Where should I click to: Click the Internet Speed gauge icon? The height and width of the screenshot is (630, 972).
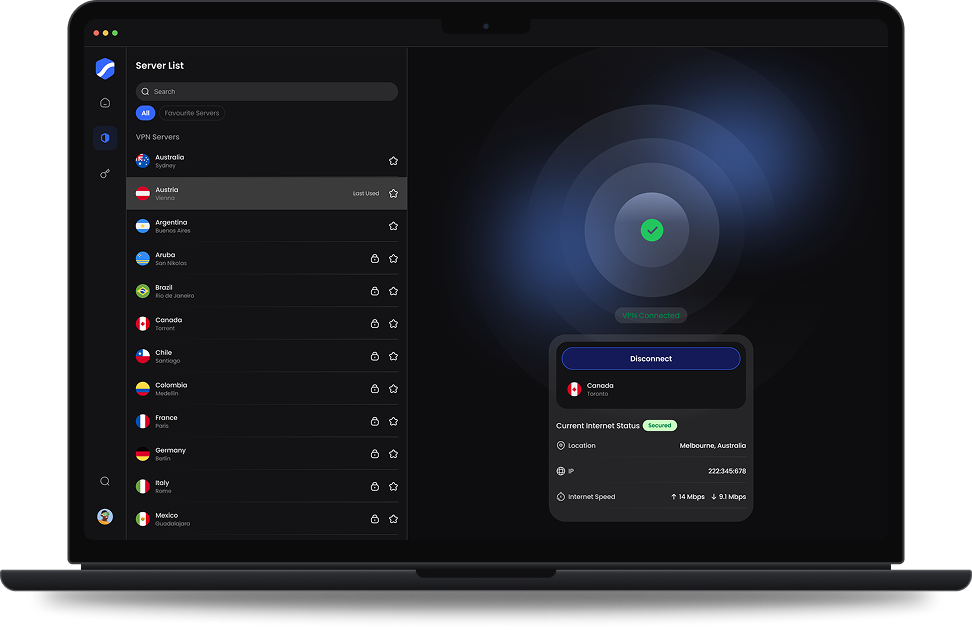[x=560, y=497]
